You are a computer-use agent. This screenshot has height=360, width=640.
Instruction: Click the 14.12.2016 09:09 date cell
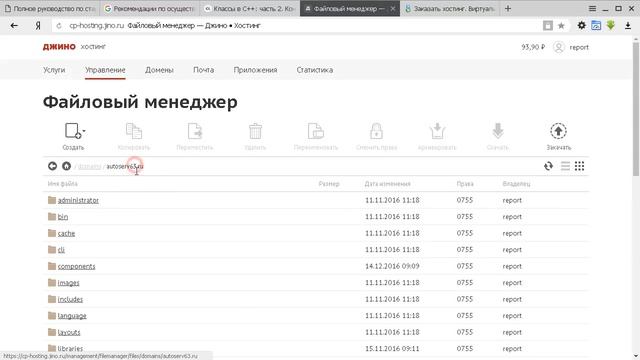[x=392, y=266]
